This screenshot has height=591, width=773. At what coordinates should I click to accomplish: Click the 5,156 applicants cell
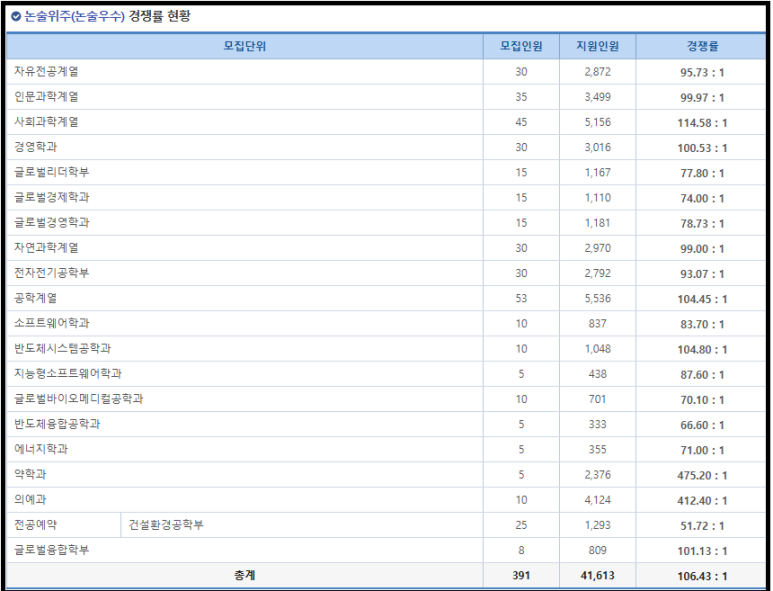coord(597,122)
